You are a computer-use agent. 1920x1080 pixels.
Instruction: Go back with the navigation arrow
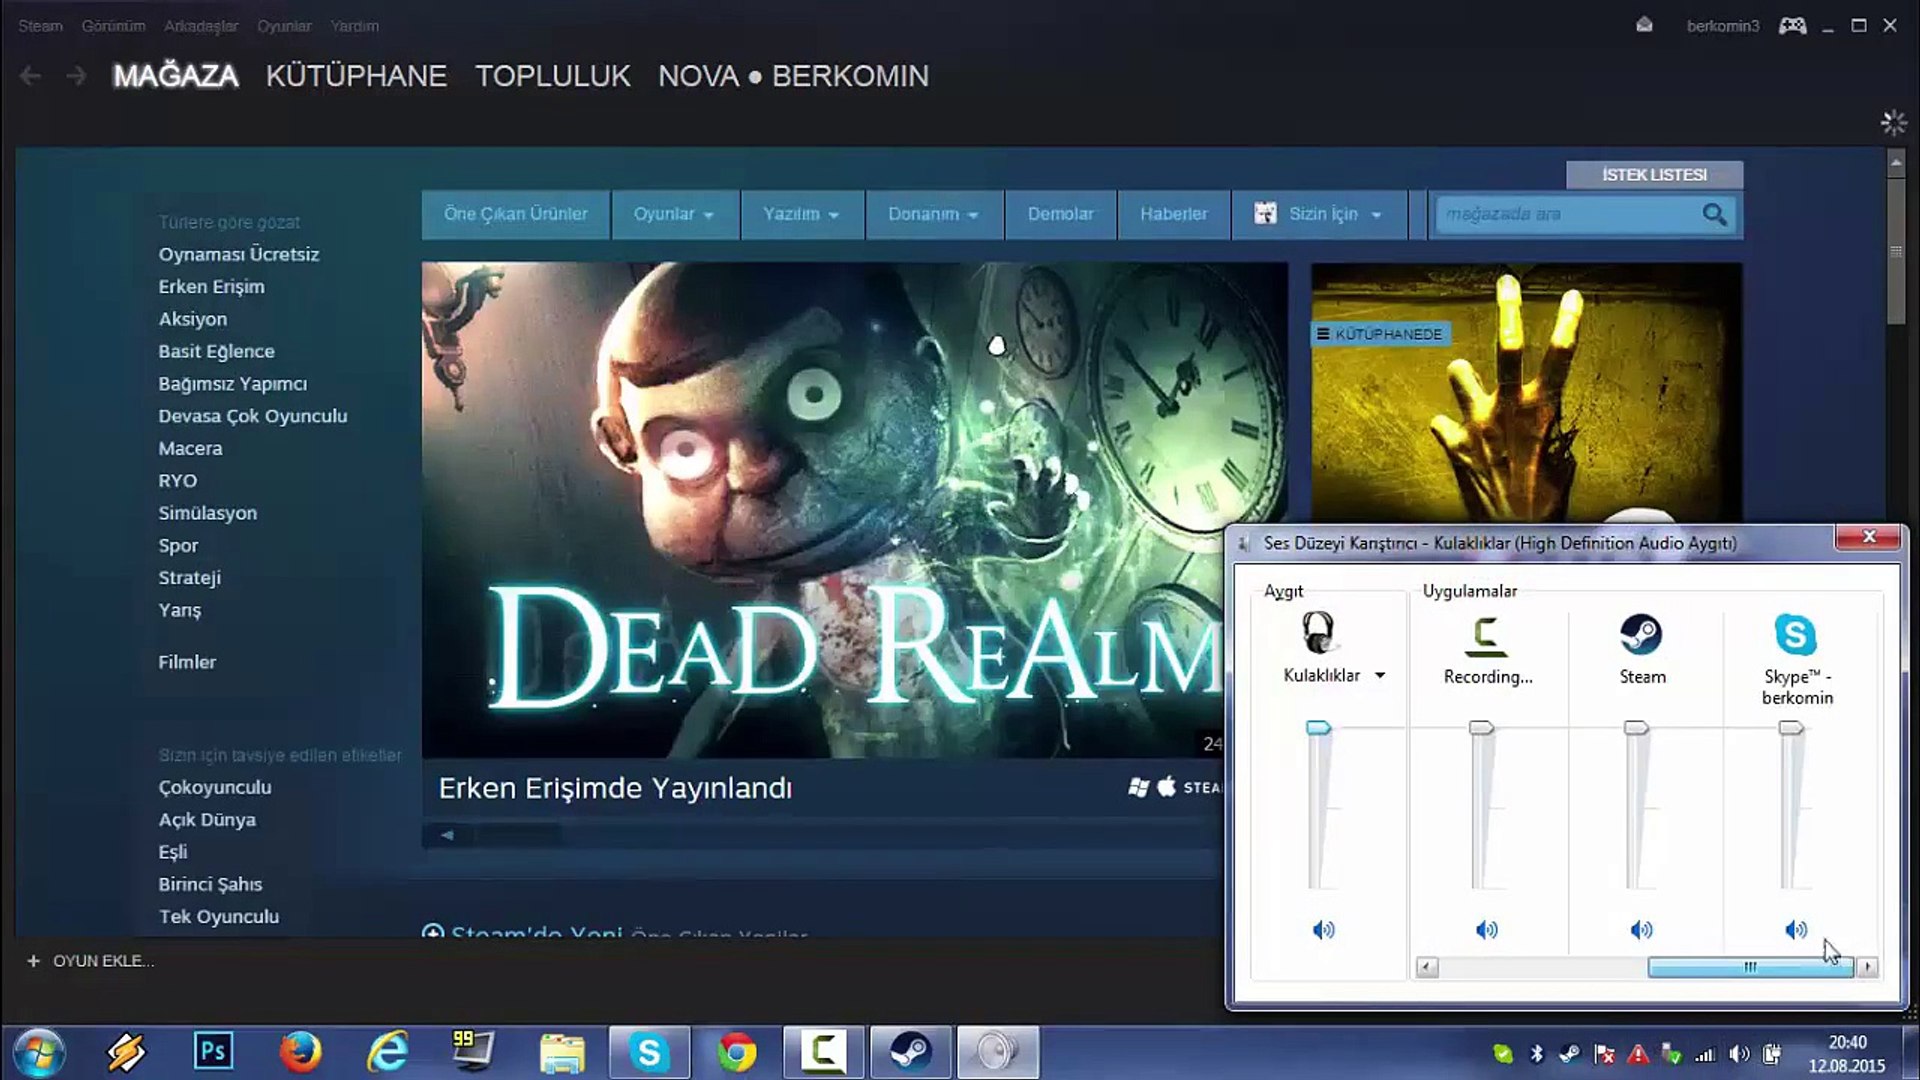(x=30, y=76)
